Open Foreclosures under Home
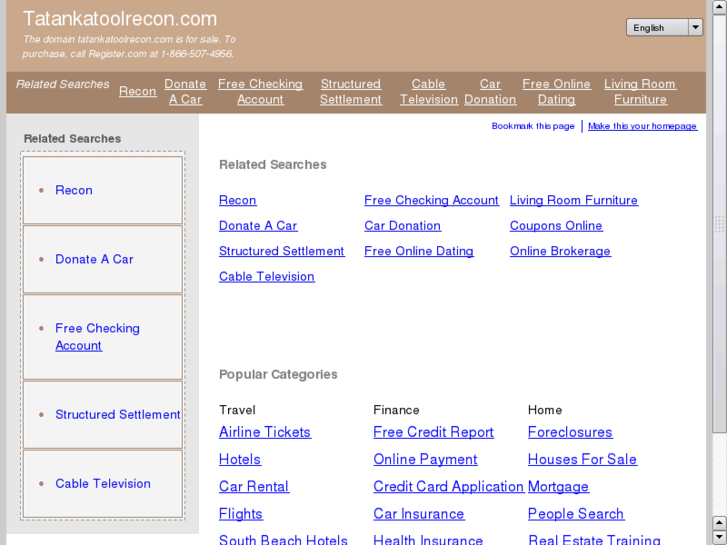The width and height of the screenshot is (727, 545). pyautogui.click(x=570, y=432)
